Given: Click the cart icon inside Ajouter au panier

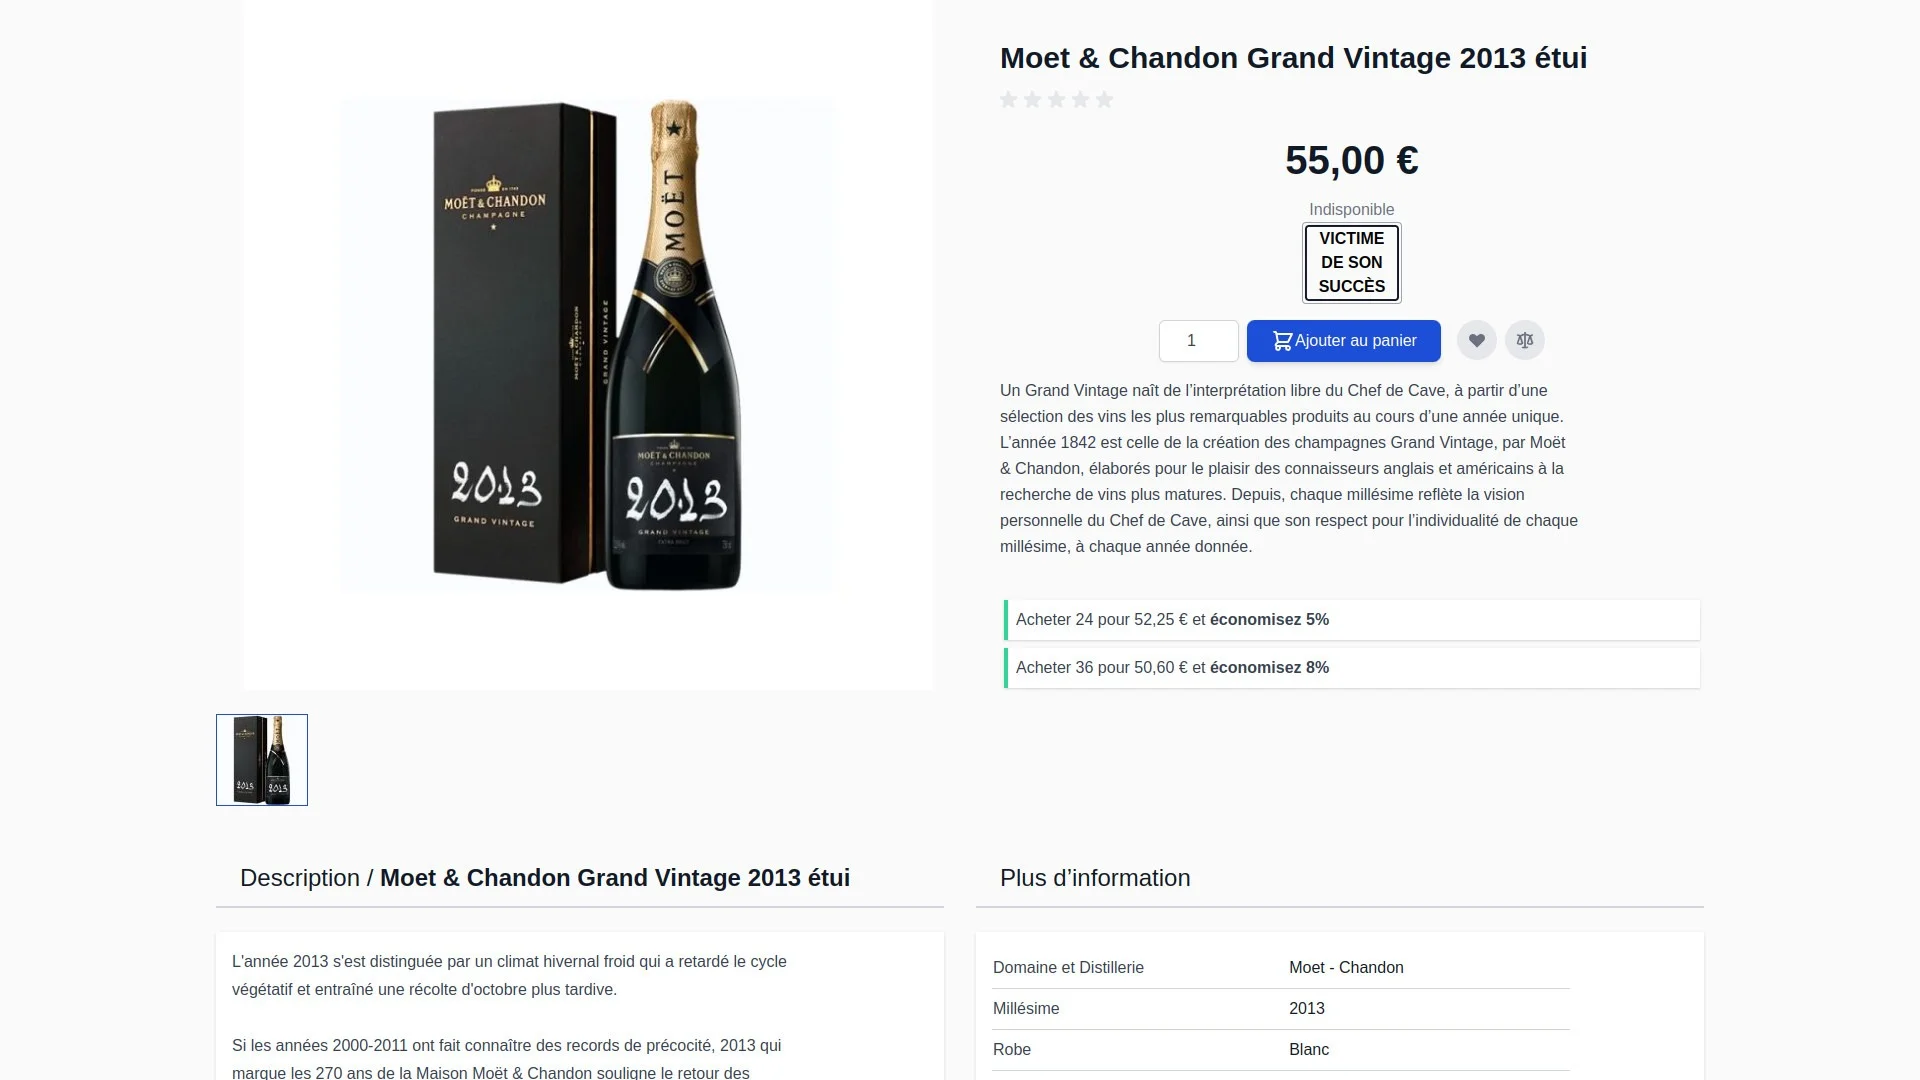Looking at the screenshot, I should coord(1281,340).
